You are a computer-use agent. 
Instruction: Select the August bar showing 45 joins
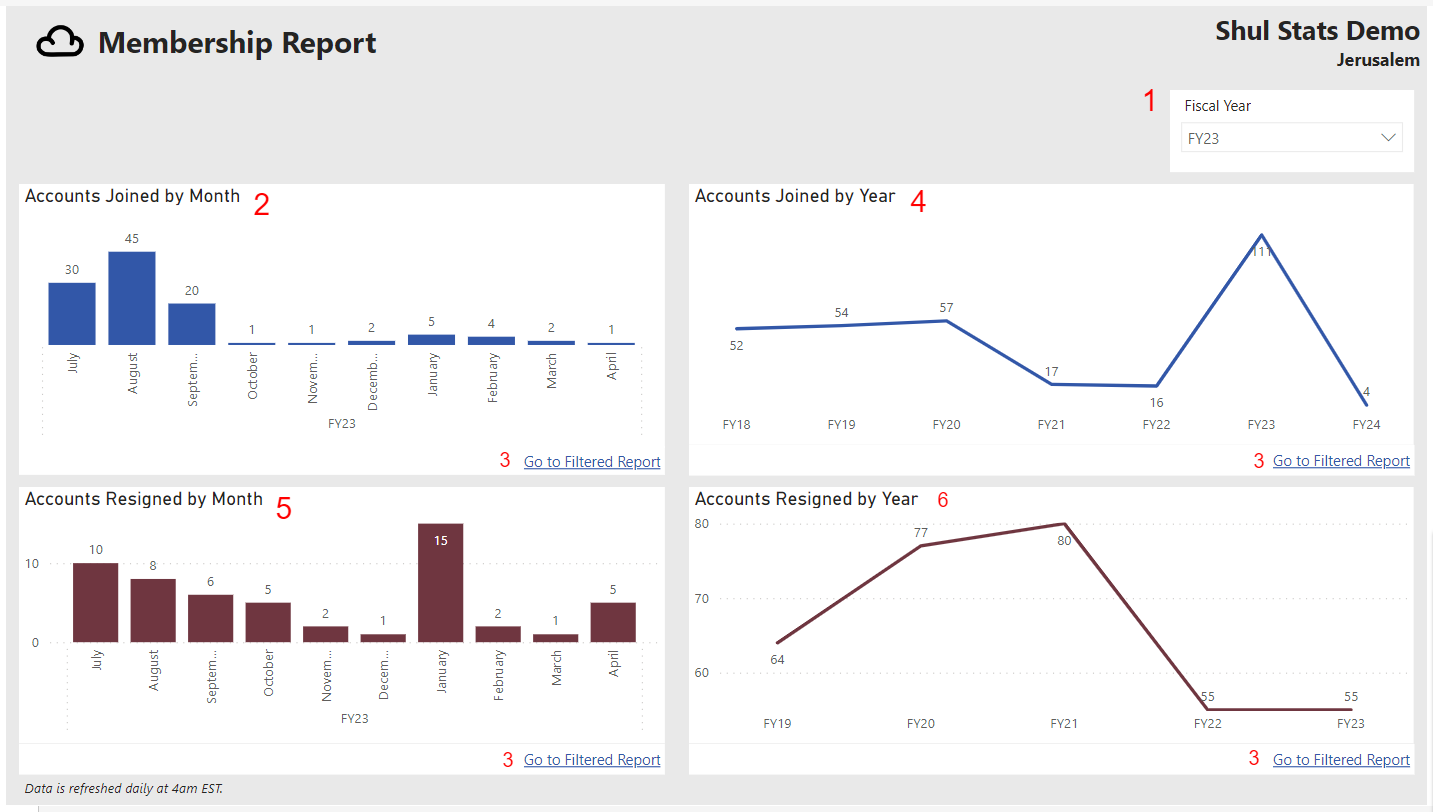(131, 300)
